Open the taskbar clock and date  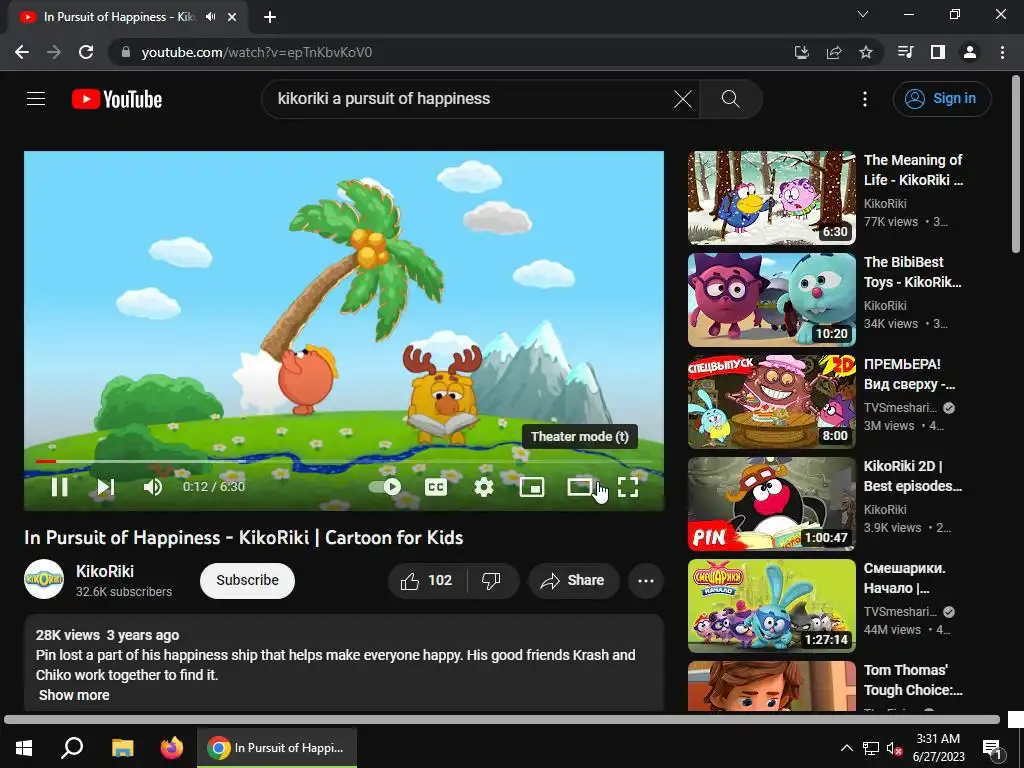click(x=938, y=748)
